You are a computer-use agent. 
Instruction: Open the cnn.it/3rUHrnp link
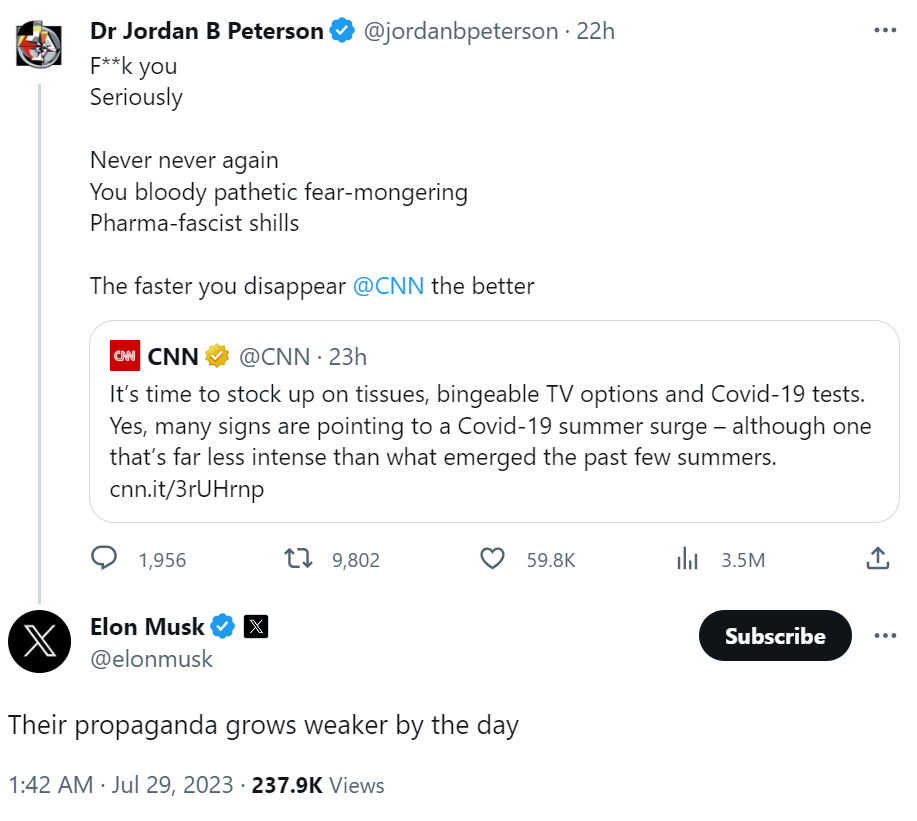[187, 490]
